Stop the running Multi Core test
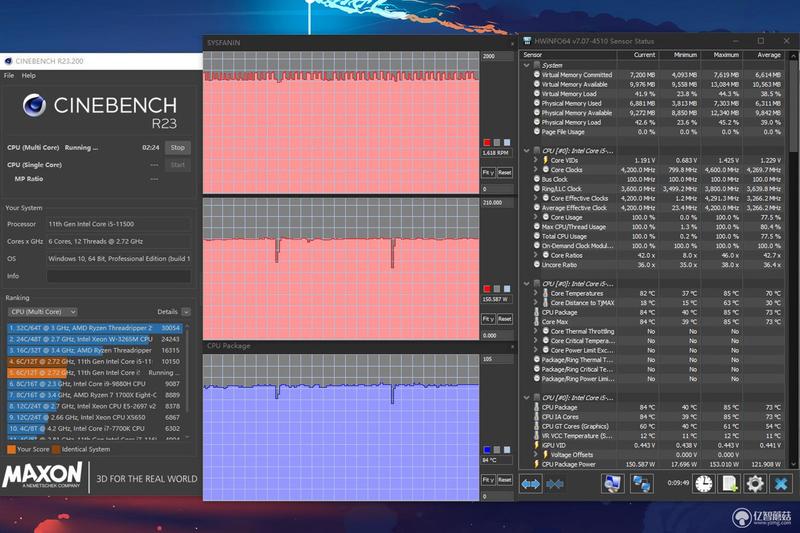Image resolution: width=800 pixels, height=533 pixels. coord(178,148)
